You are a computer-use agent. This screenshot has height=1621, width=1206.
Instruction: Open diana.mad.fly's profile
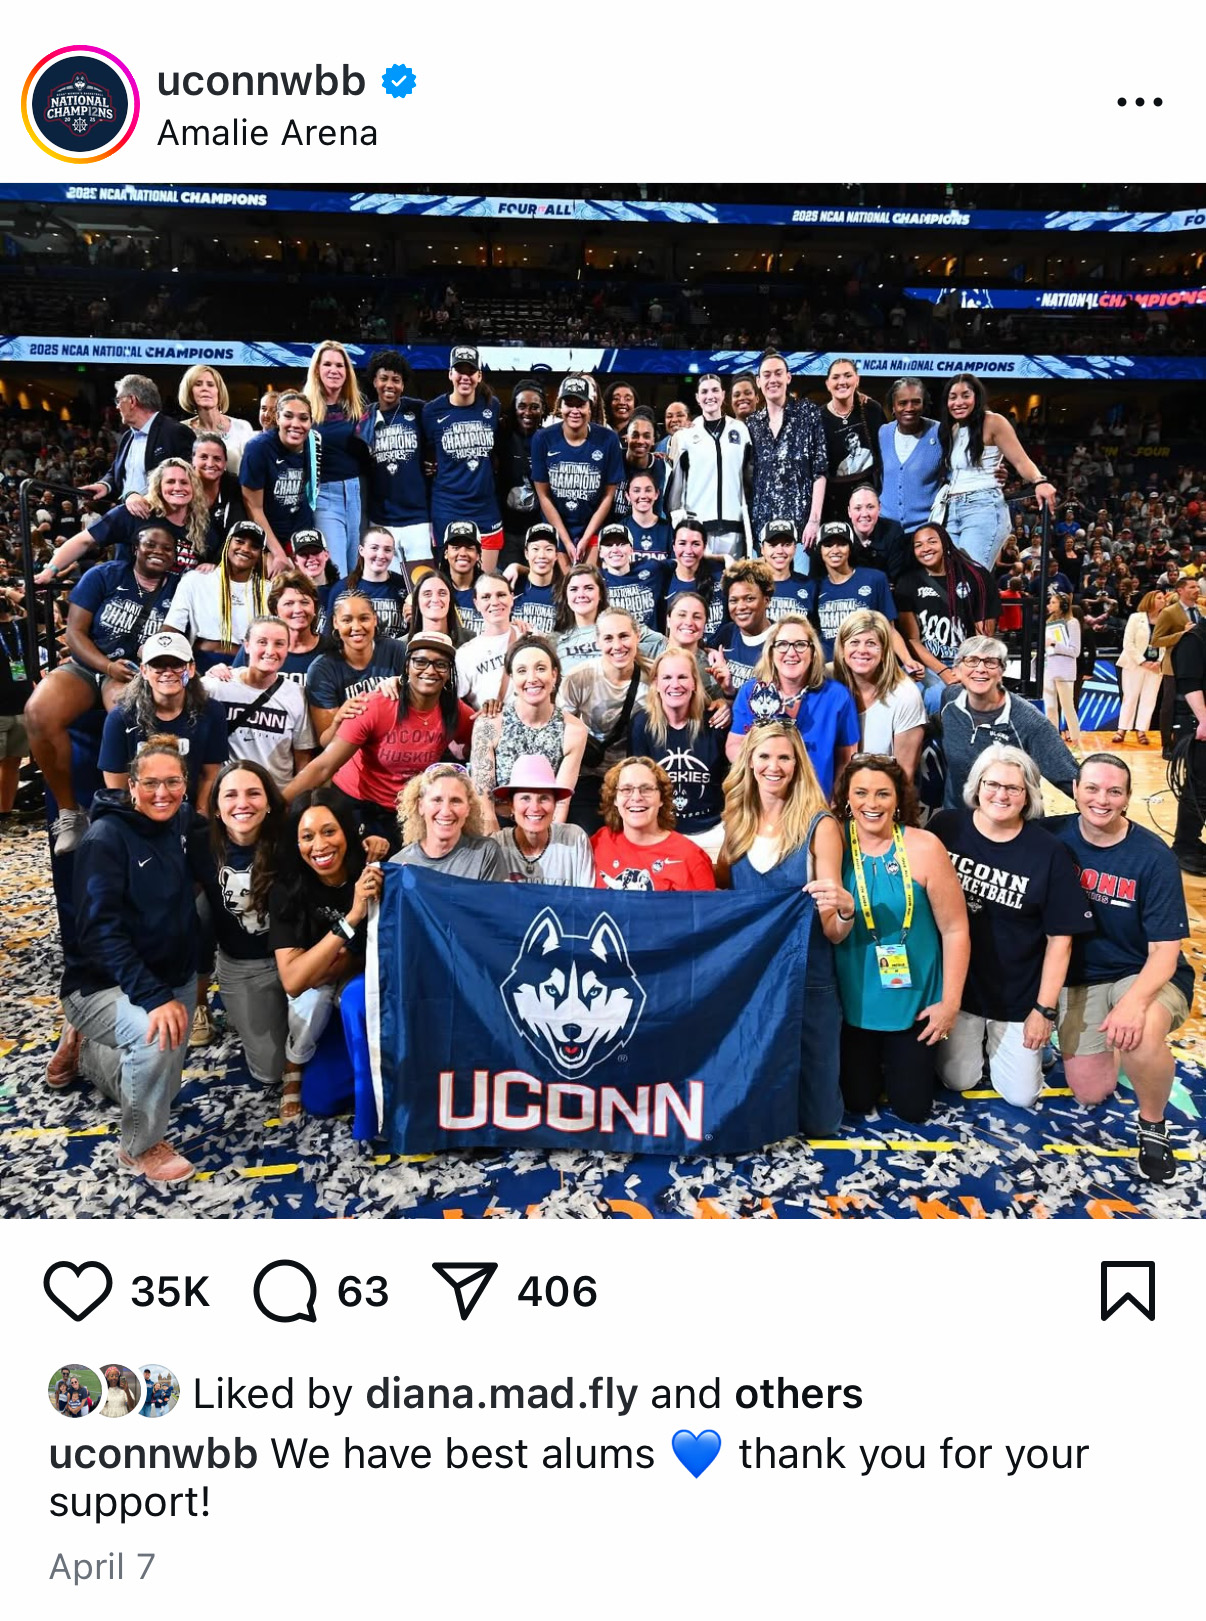pos(502,1394)
